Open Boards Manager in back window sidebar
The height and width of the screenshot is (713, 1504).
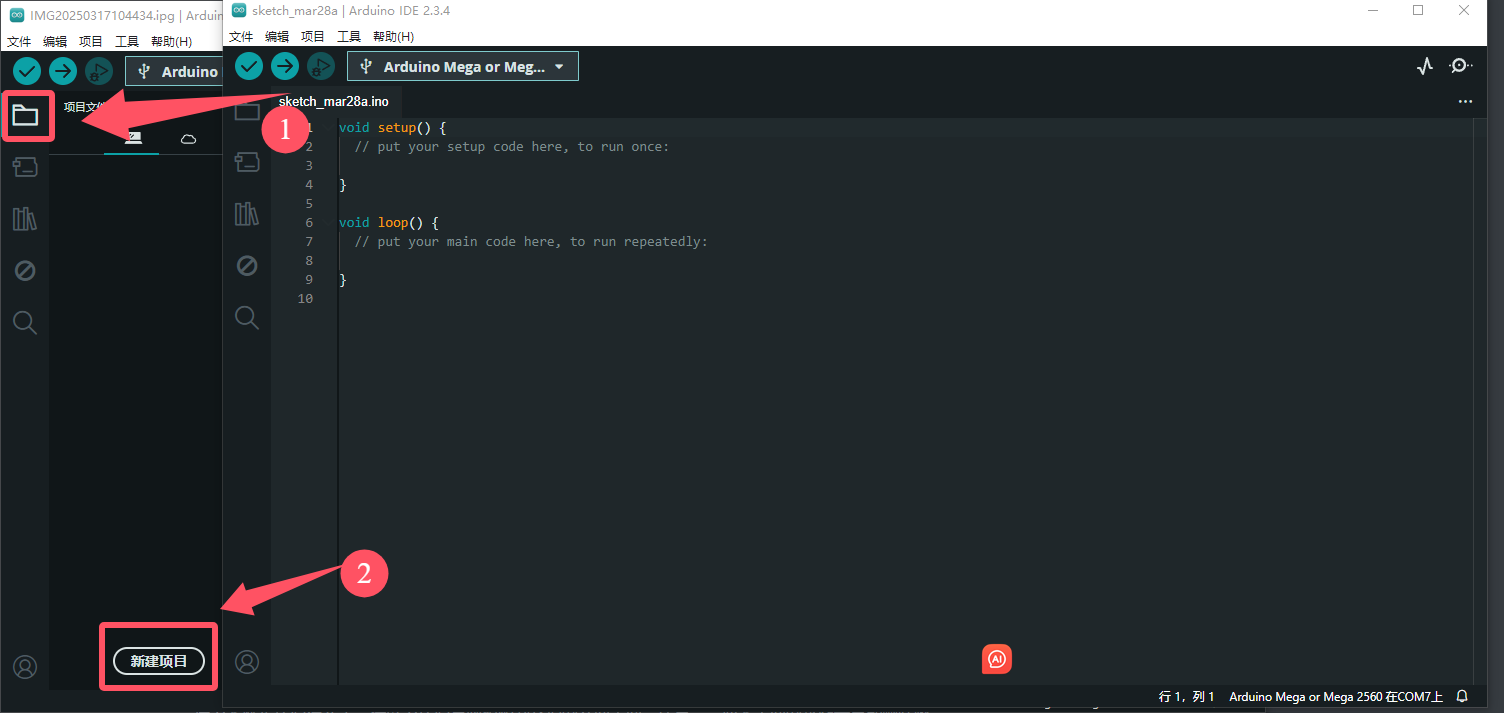point(25,167)
